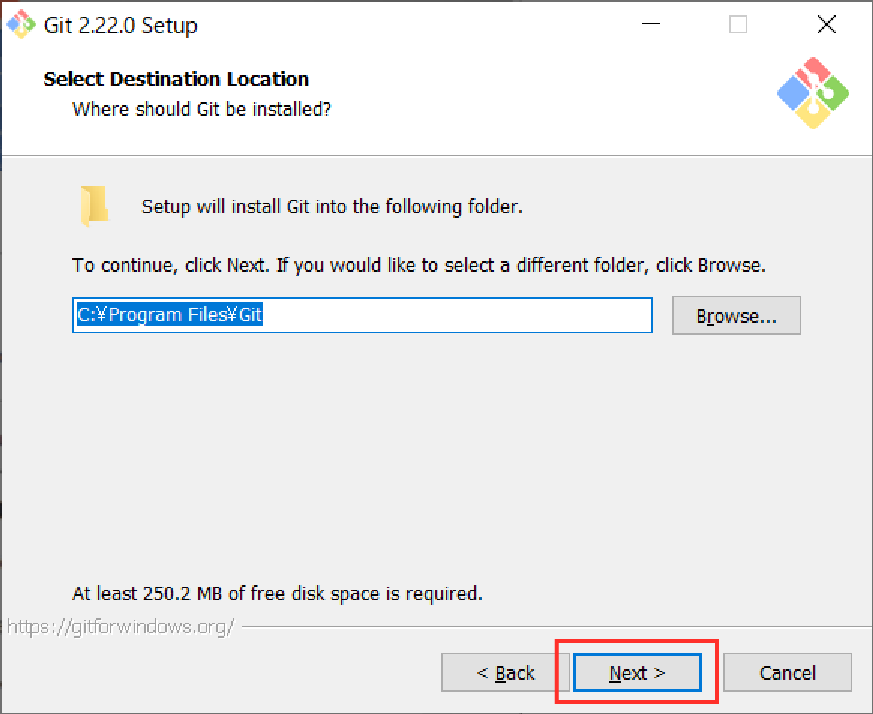Click the yellow folder icon
This screenshot has width=873, height=714.
[x=94, y=207]
